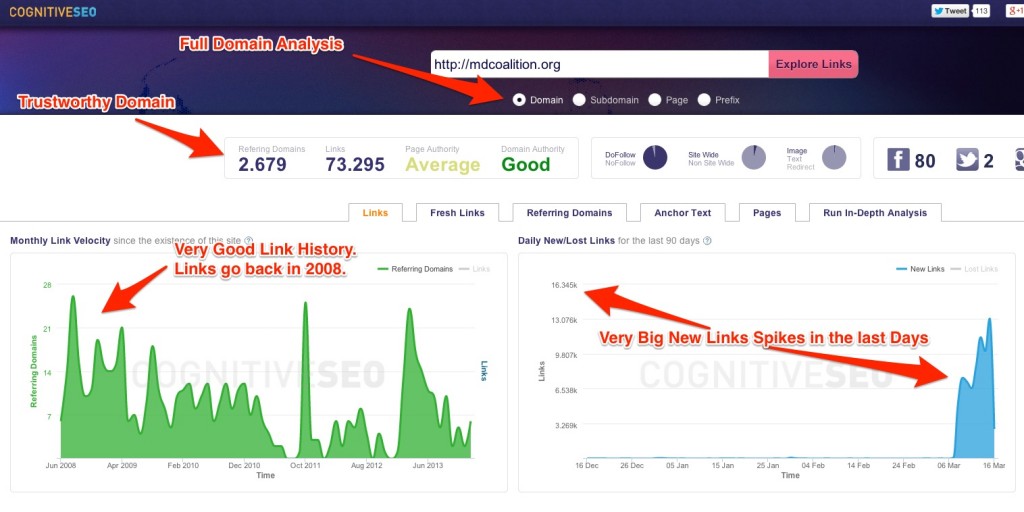Open the cognitiveSEO logo link
The width and height of the screenshot is (1024, 512).
53,12
